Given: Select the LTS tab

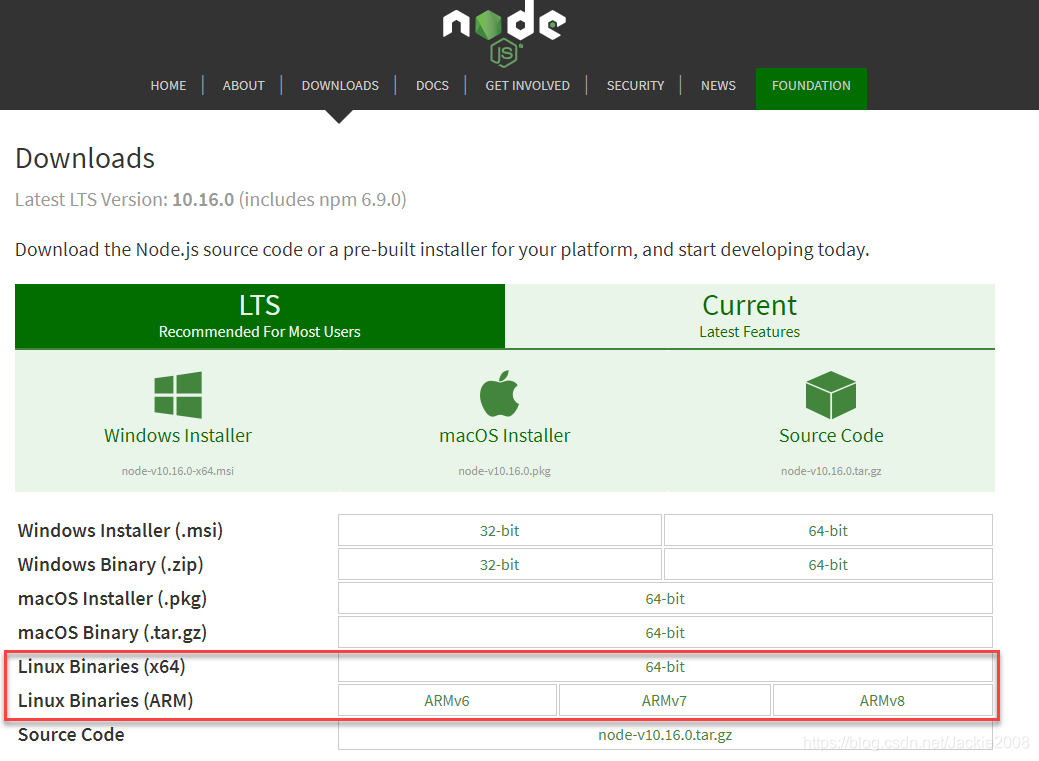Looking at the screenshot, I should point(260,316).
